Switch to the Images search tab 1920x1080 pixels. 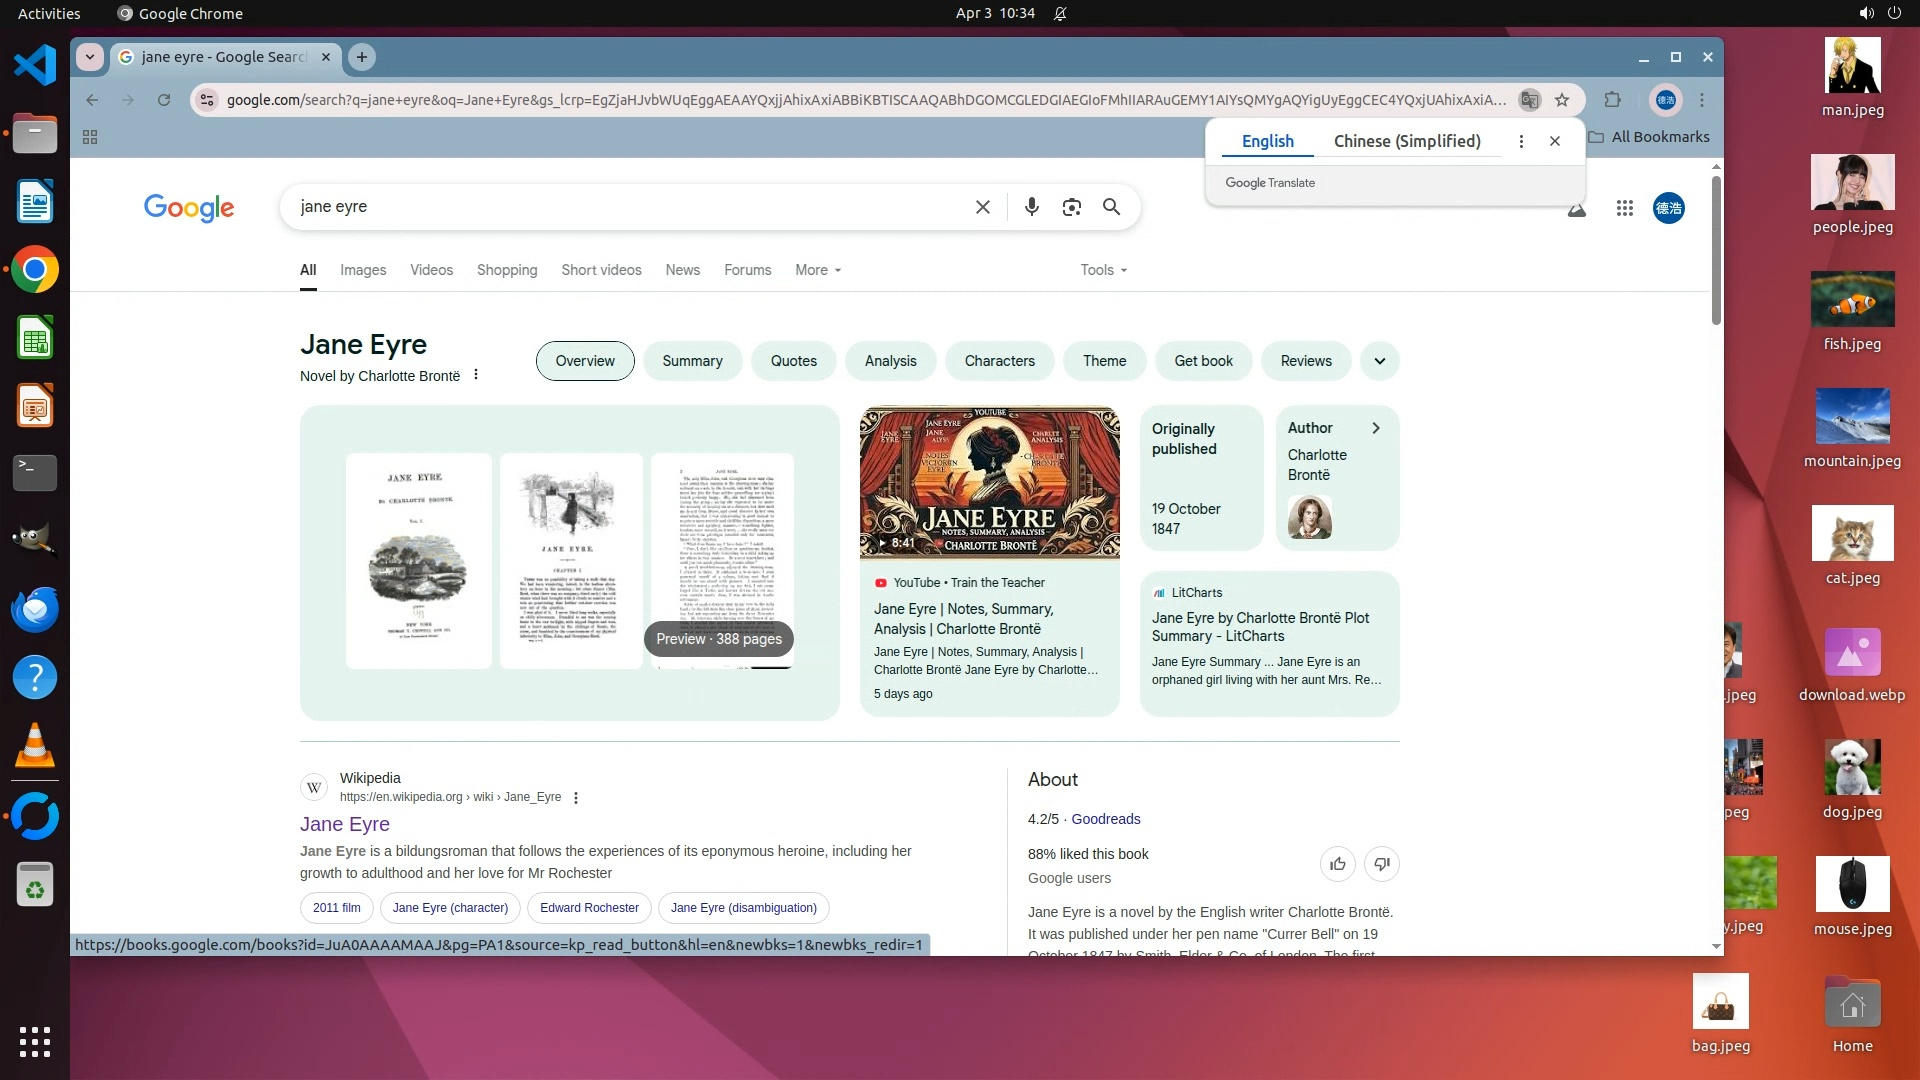(362, 270)
